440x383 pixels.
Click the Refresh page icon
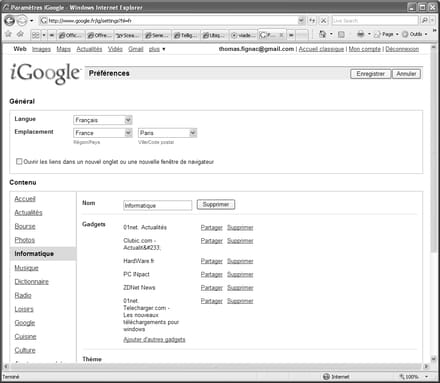coord(312,21)
